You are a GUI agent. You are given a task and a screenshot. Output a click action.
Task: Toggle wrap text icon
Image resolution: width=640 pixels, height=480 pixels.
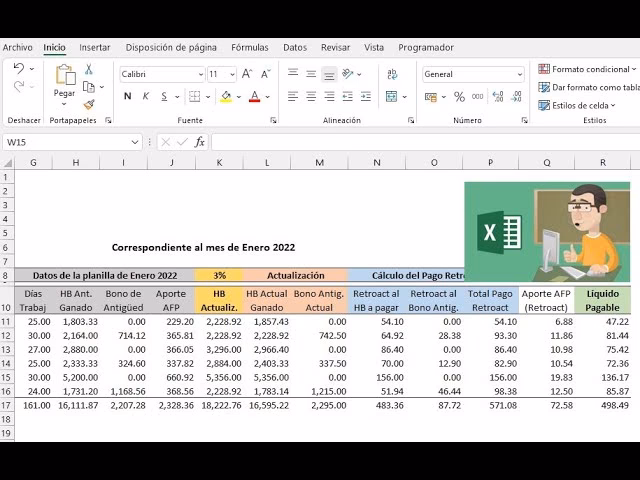click(392, 74)
